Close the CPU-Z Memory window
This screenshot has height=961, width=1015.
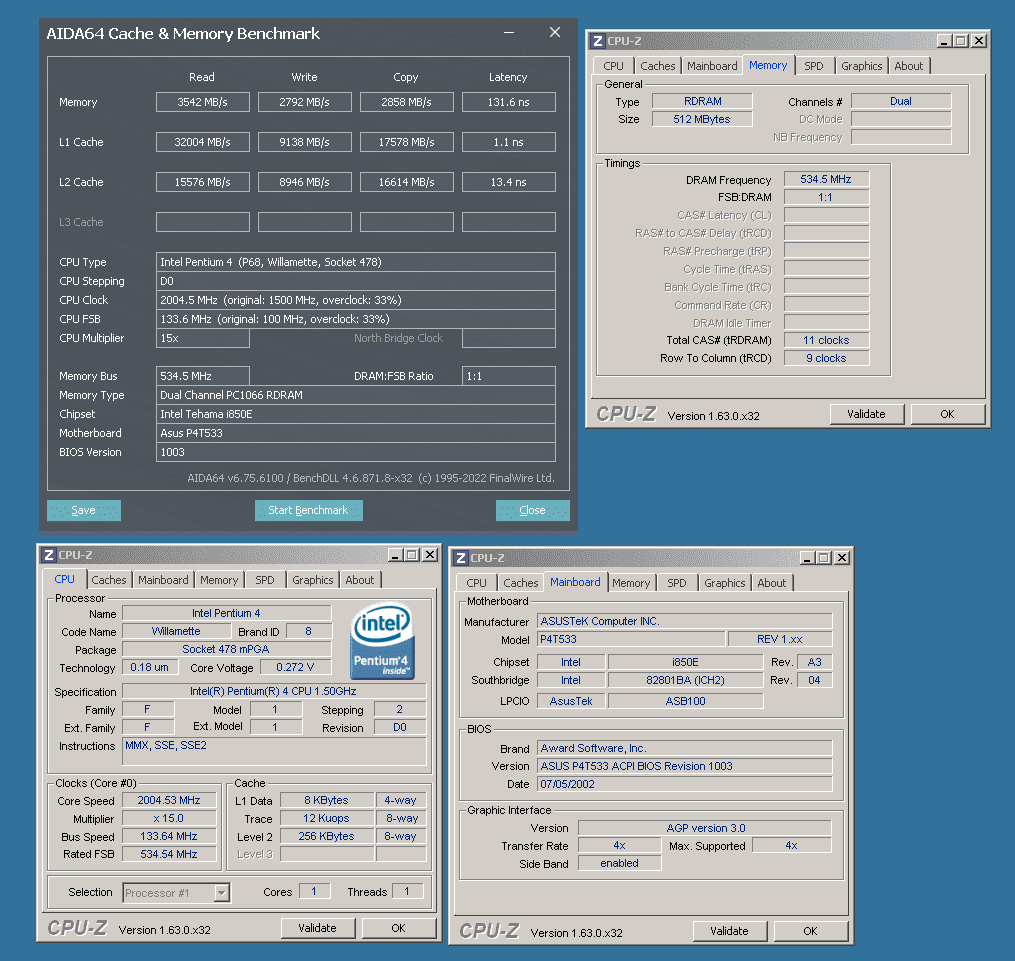pos(979,41)
